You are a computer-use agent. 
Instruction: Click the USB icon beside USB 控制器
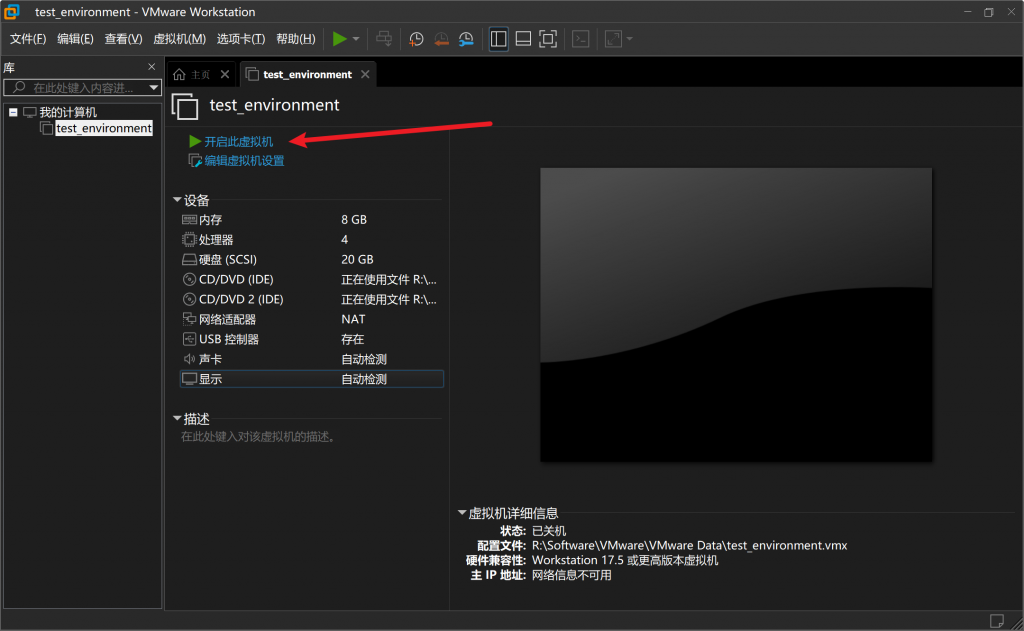tap(189, 340)
